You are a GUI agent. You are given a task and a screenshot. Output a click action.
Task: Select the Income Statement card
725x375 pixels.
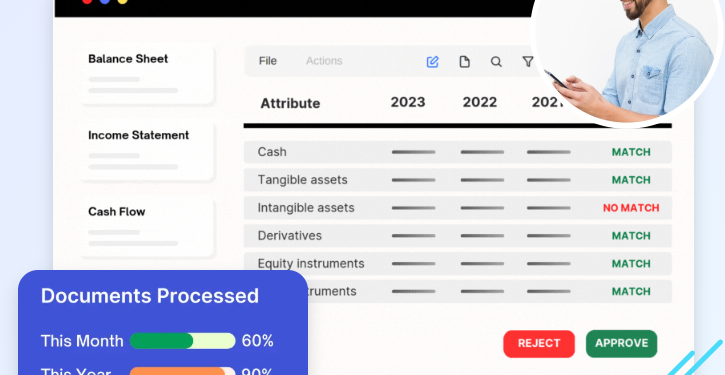(x=147, y=151)
